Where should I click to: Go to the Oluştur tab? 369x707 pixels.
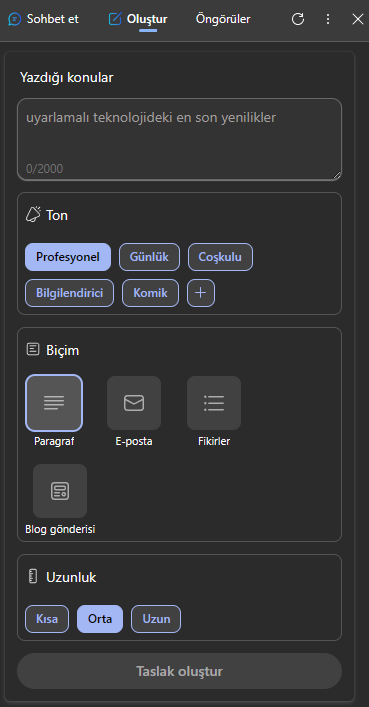[x=138, y=19]
